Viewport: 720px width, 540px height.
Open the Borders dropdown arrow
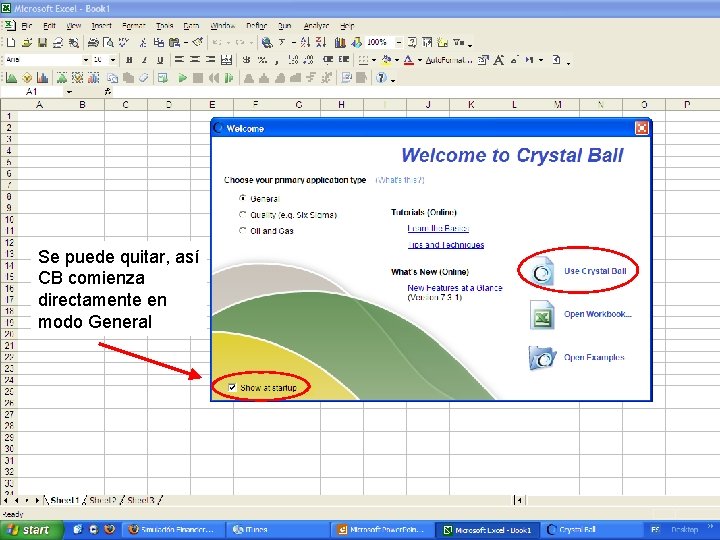(373, 60)
